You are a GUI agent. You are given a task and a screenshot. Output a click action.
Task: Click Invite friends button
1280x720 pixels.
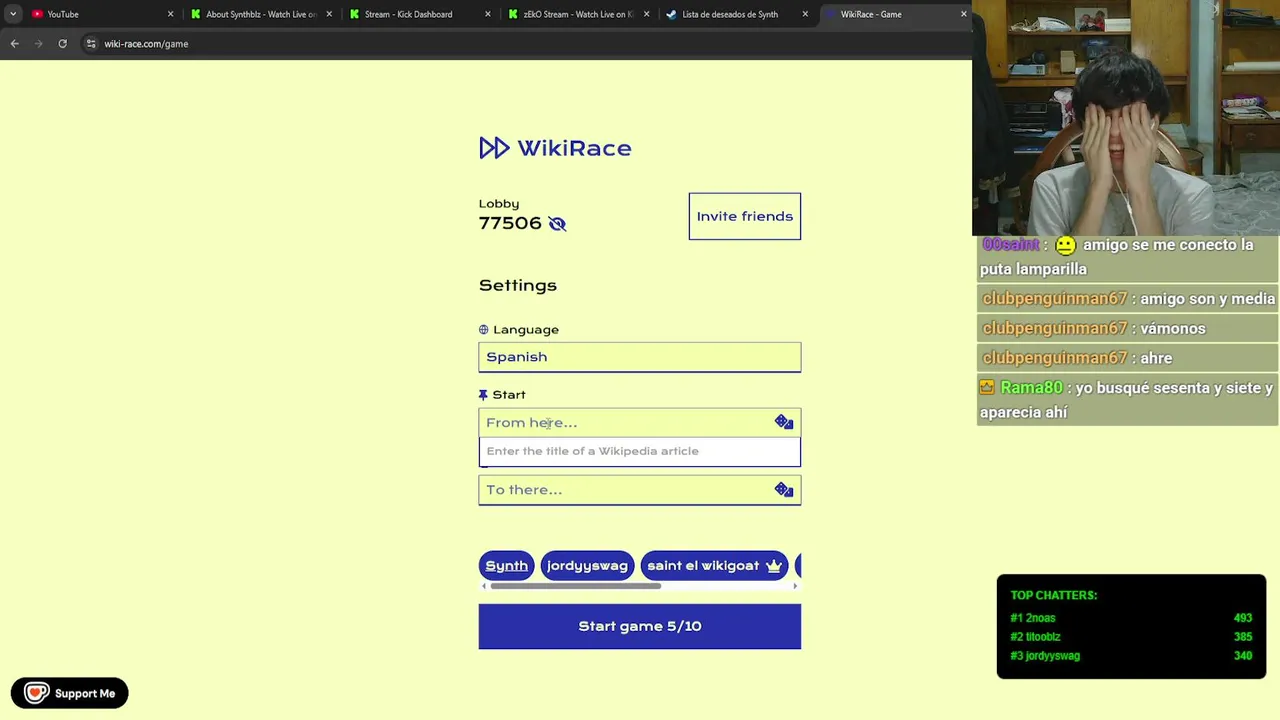[x=745, y=216]
